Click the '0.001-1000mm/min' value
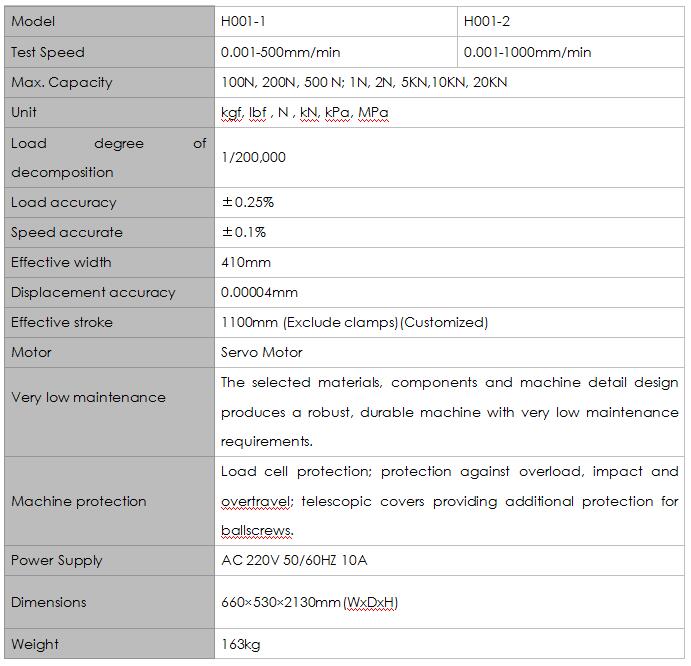 click(x=528, y=52)
